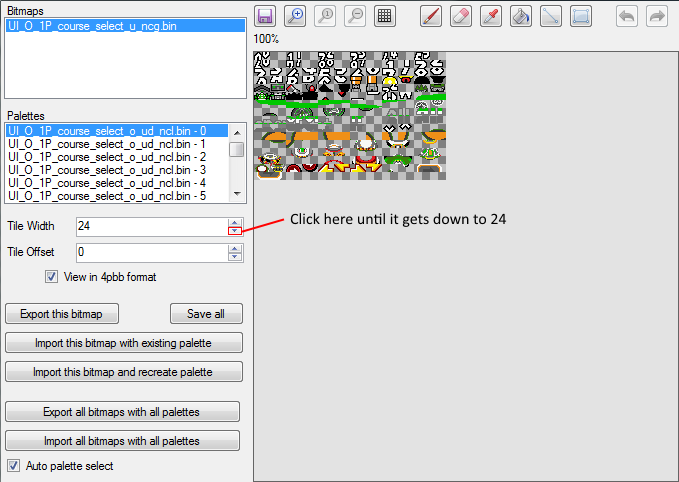Select the Color picker eyedropper tool

[x=491, y=16]
